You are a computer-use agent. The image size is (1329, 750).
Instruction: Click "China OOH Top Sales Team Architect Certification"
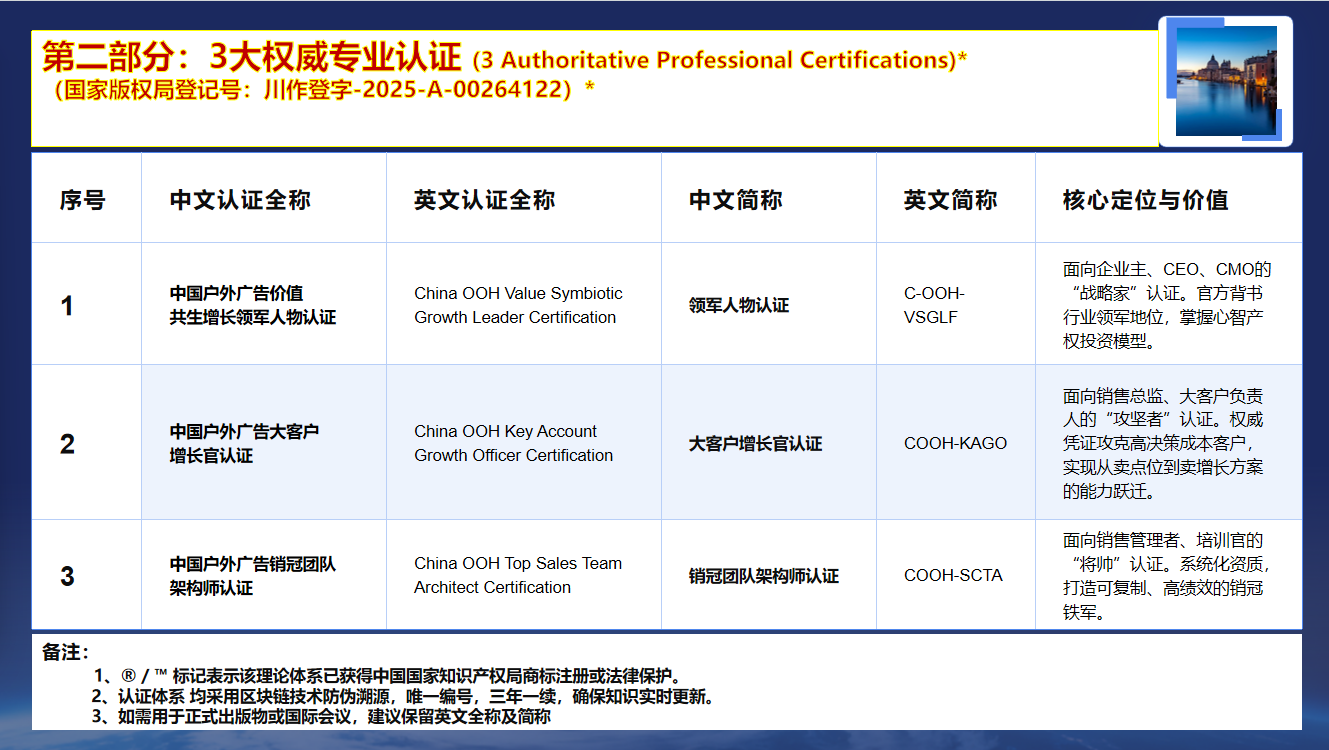point(518,575)
